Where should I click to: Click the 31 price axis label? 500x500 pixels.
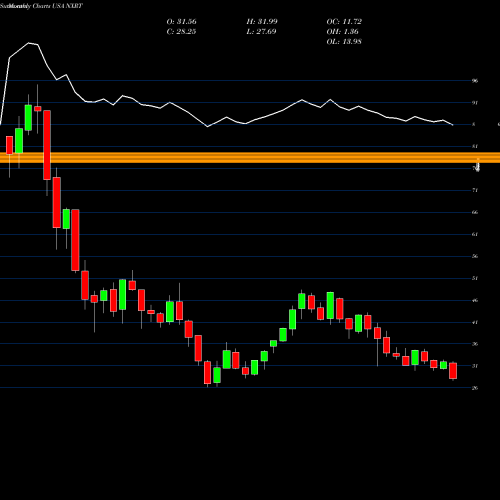475,366
